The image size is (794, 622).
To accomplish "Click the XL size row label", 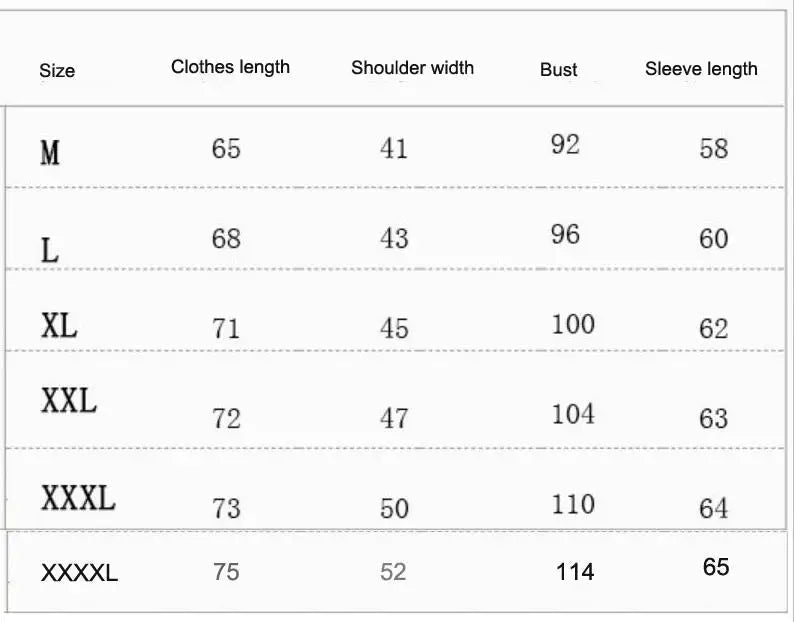I will click(59, 325).
